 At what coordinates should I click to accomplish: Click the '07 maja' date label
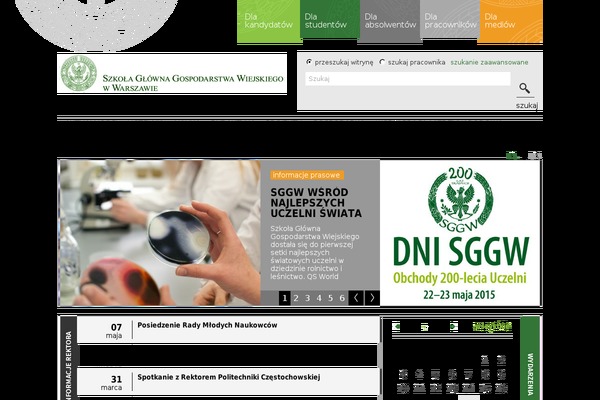click(115, 331)
